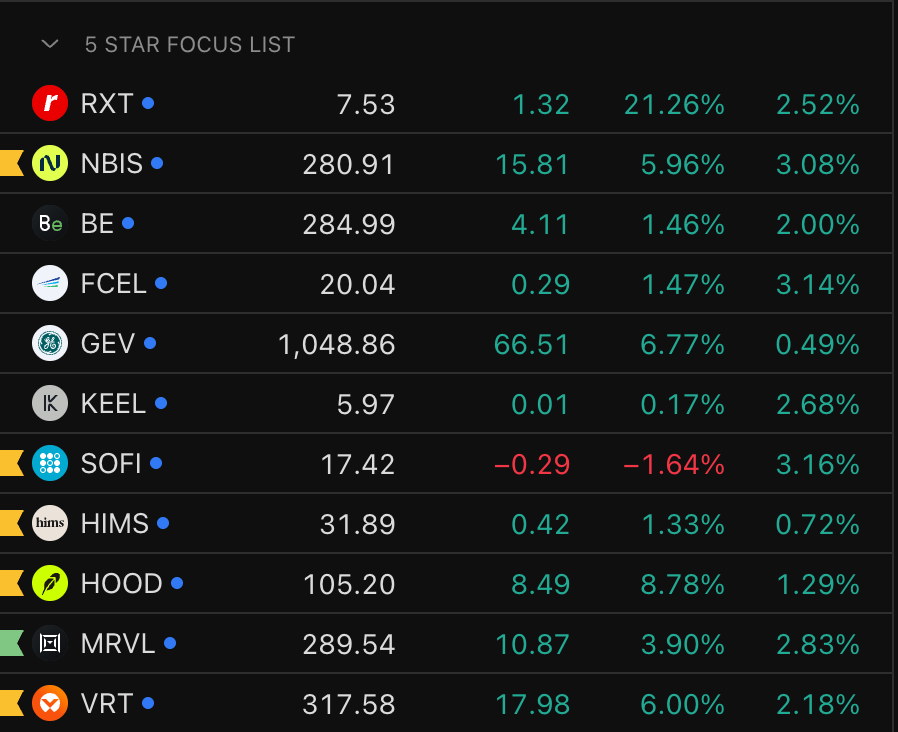Viewport: 898px width, 732px height.
Task: Select the FCEL ticker symbol
Action: click(113, 284)
